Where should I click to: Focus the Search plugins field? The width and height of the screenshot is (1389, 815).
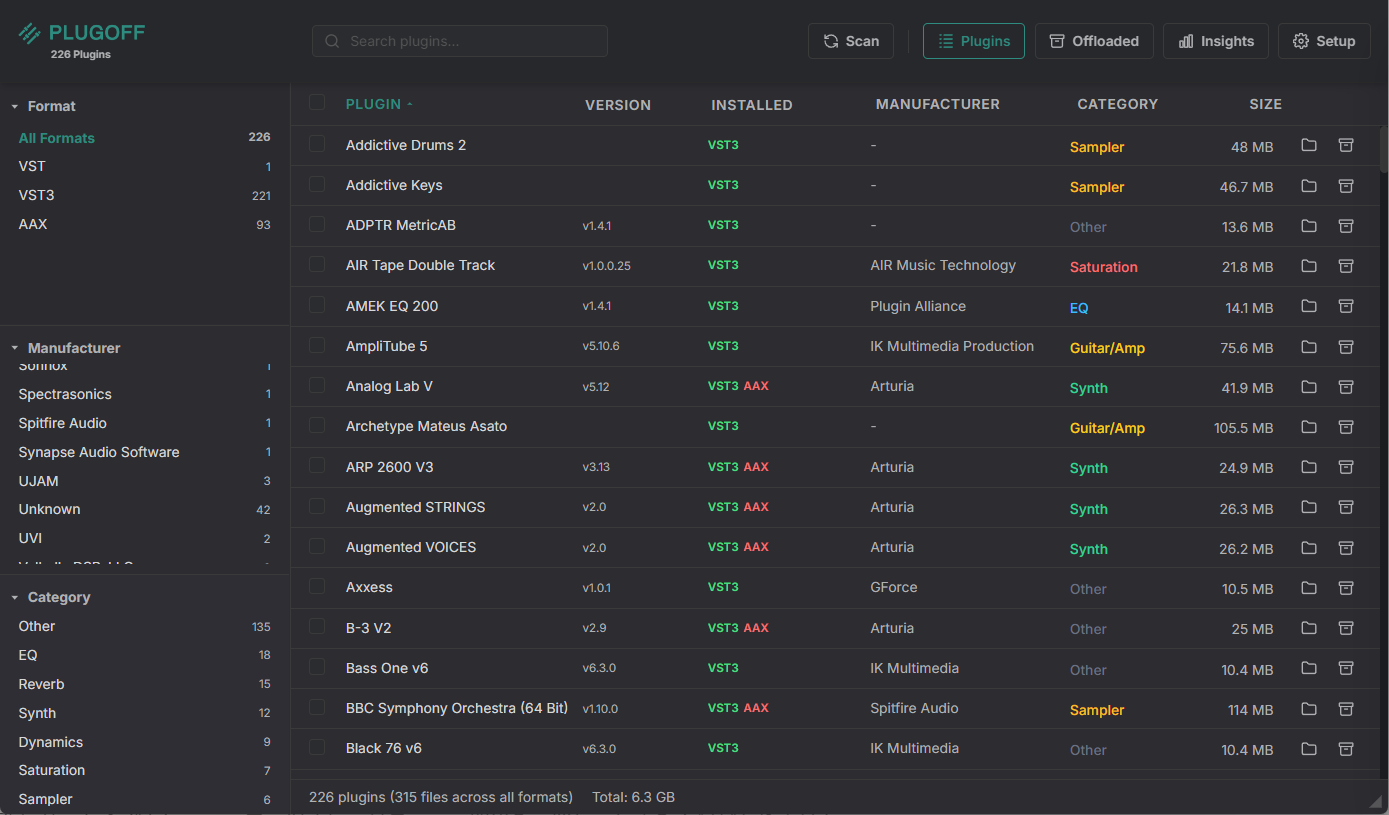point(460,41)
